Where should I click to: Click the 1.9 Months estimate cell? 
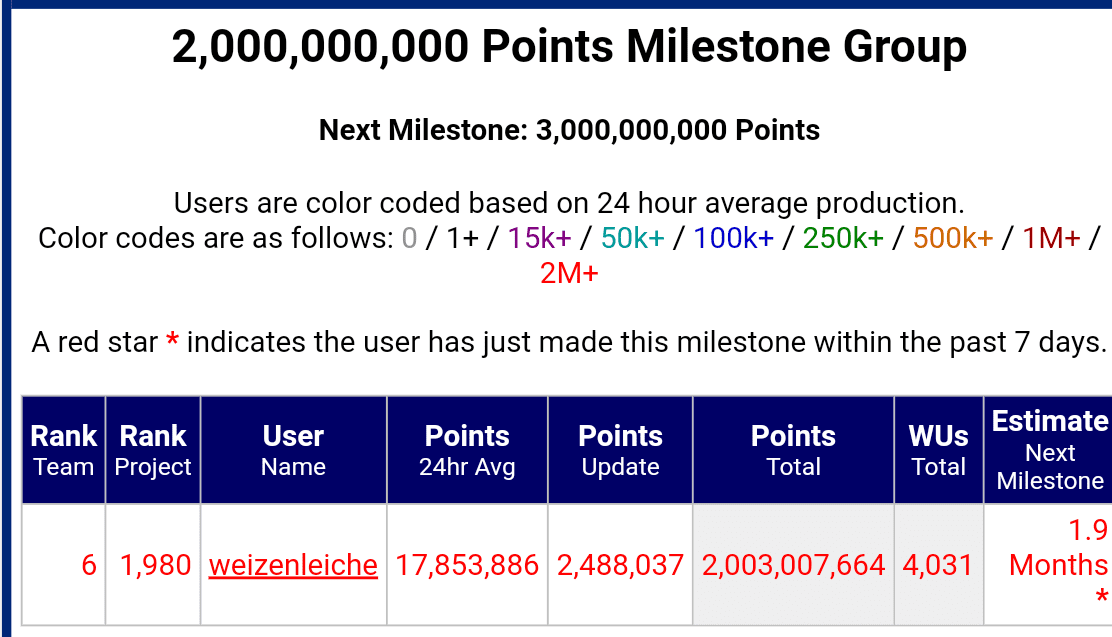coord(1048,565)
